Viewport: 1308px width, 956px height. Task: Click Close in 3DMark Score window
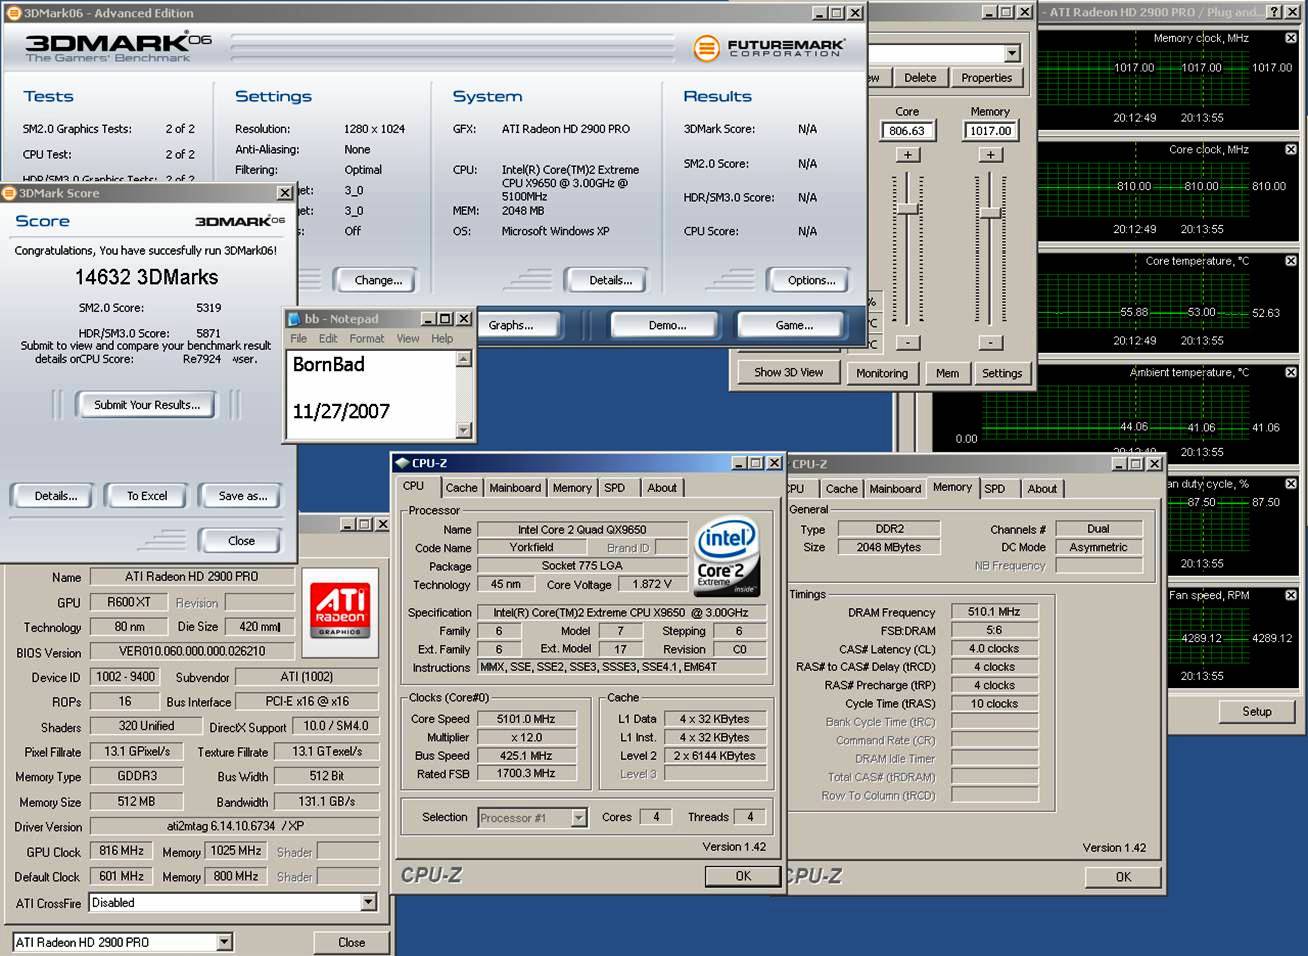pos(241,541)
